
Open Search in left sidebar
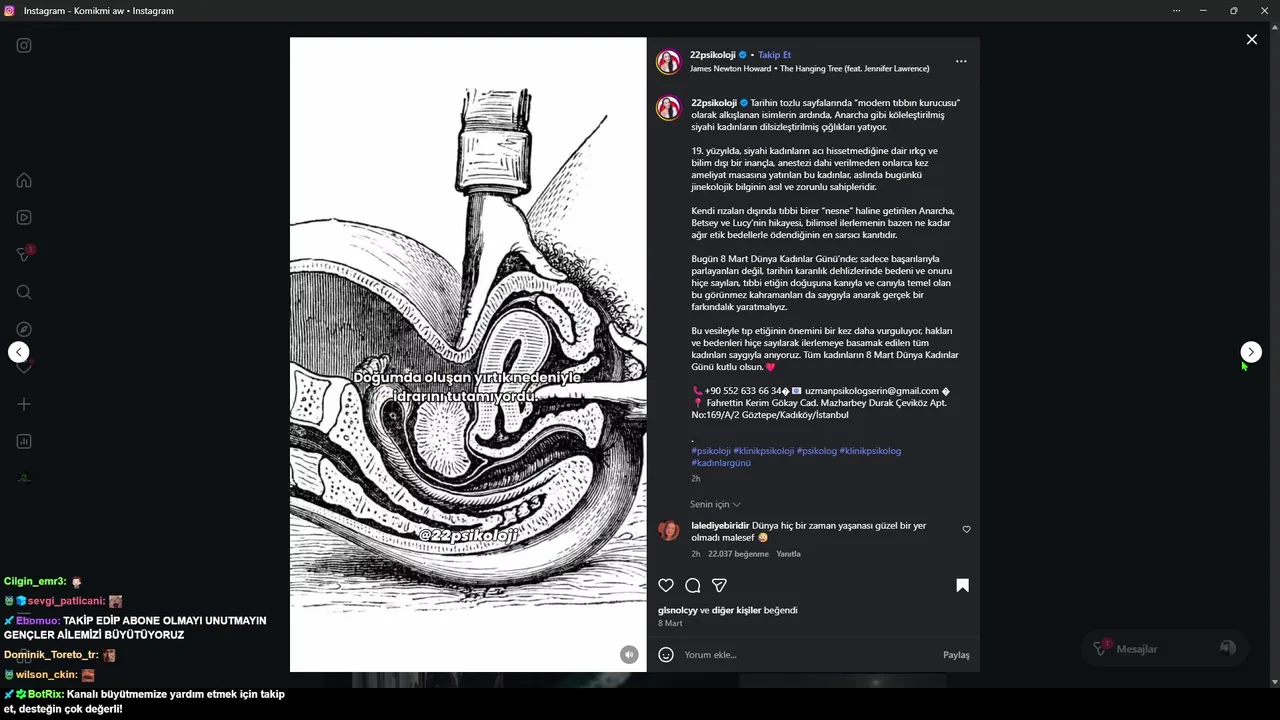pos(24,292)
